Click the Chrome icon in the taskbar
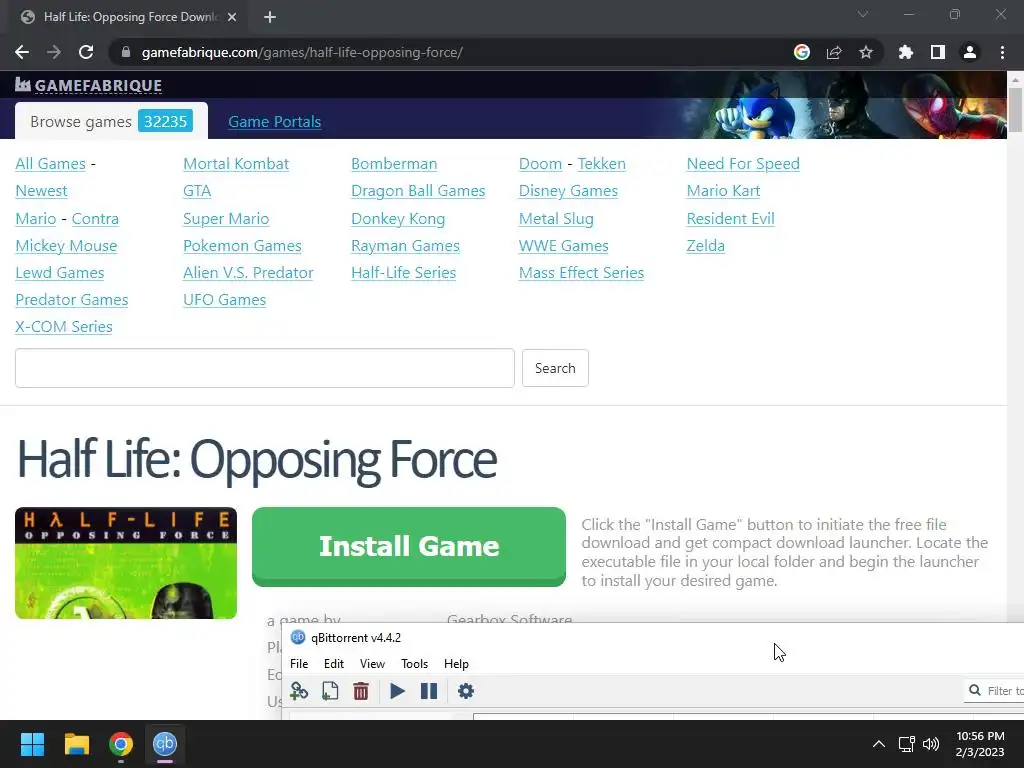 (121, 744)
